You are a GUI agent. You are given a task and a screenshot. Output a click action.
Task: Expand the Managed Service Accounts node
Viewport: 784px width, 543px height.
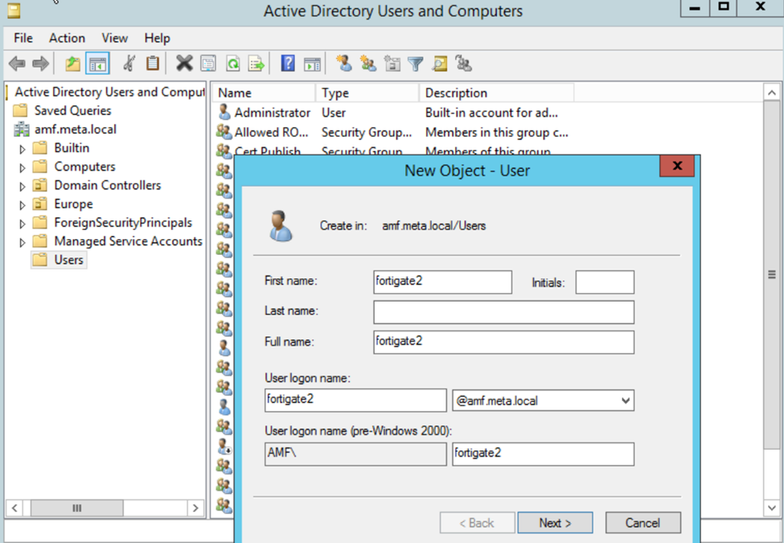[22, 242]
